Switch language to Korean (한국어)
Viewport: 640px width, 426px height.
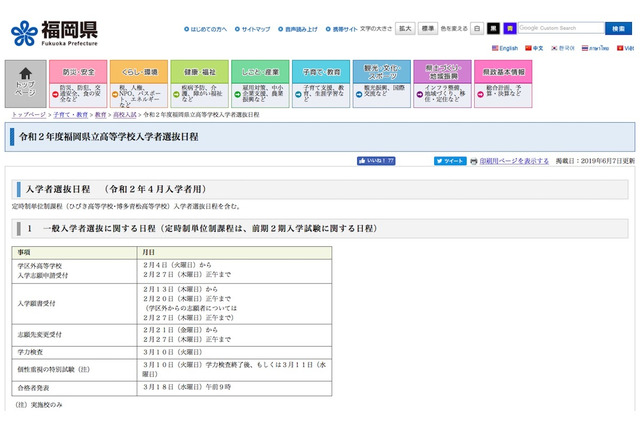(563, 48)
